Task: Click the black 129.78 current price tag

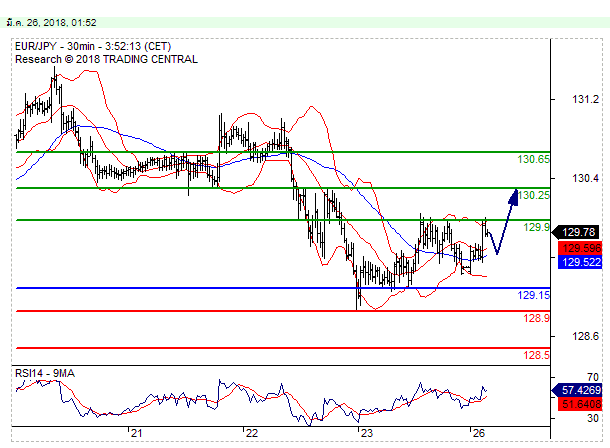Action: tap(577, 232)
